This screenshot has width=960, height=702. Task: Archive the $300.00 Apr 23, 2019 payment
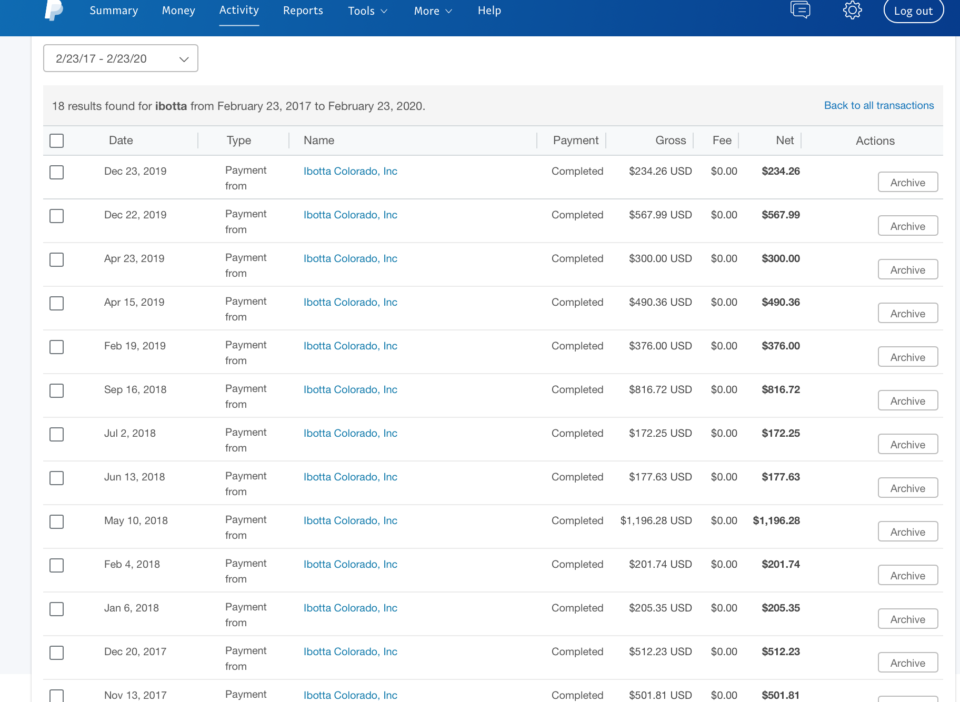point(907,270)
